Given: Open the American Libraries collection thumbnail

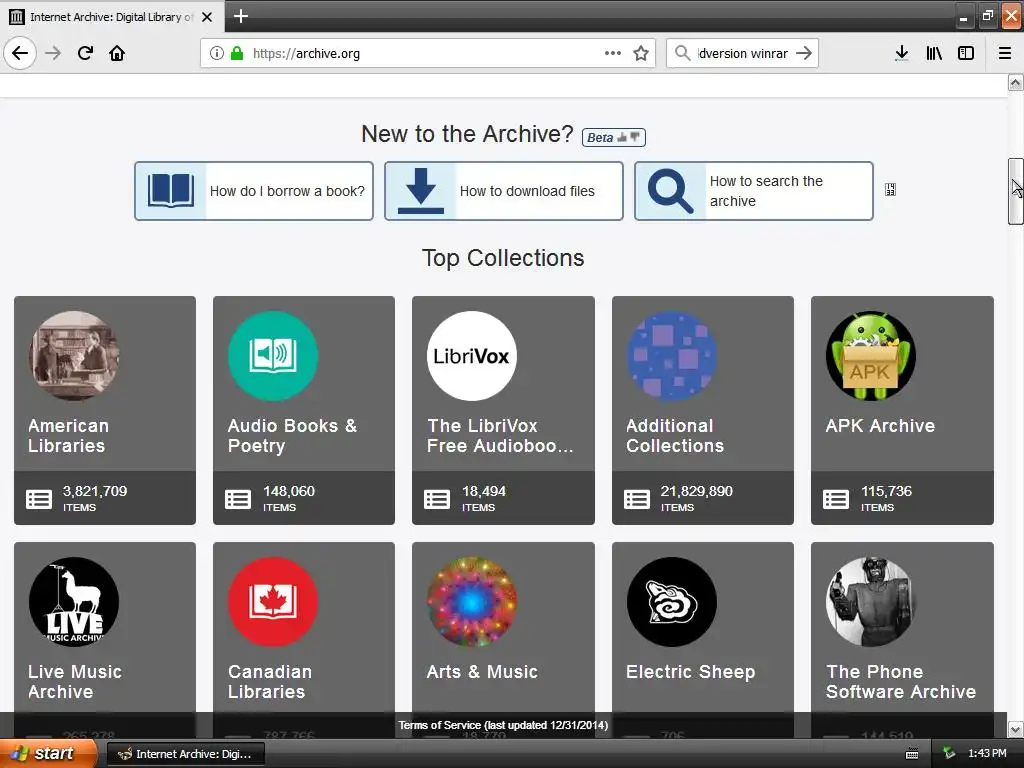Looking at the screenshot, I should point(74,356).
